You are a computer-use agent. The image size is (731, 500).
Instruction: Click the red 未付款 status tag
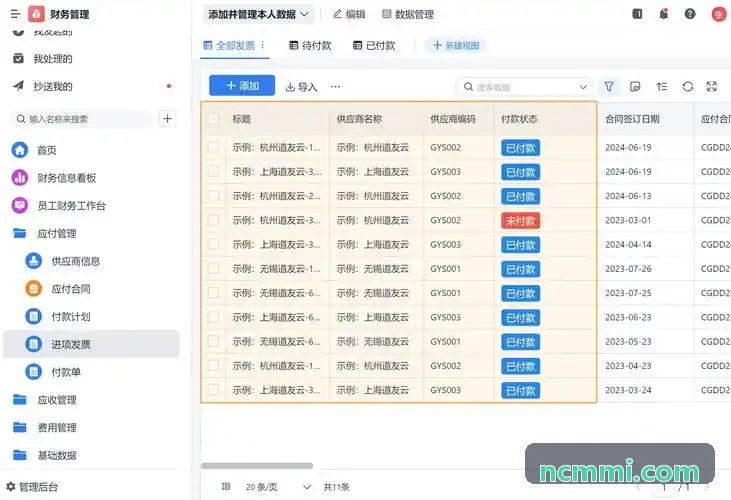point(521,220)
